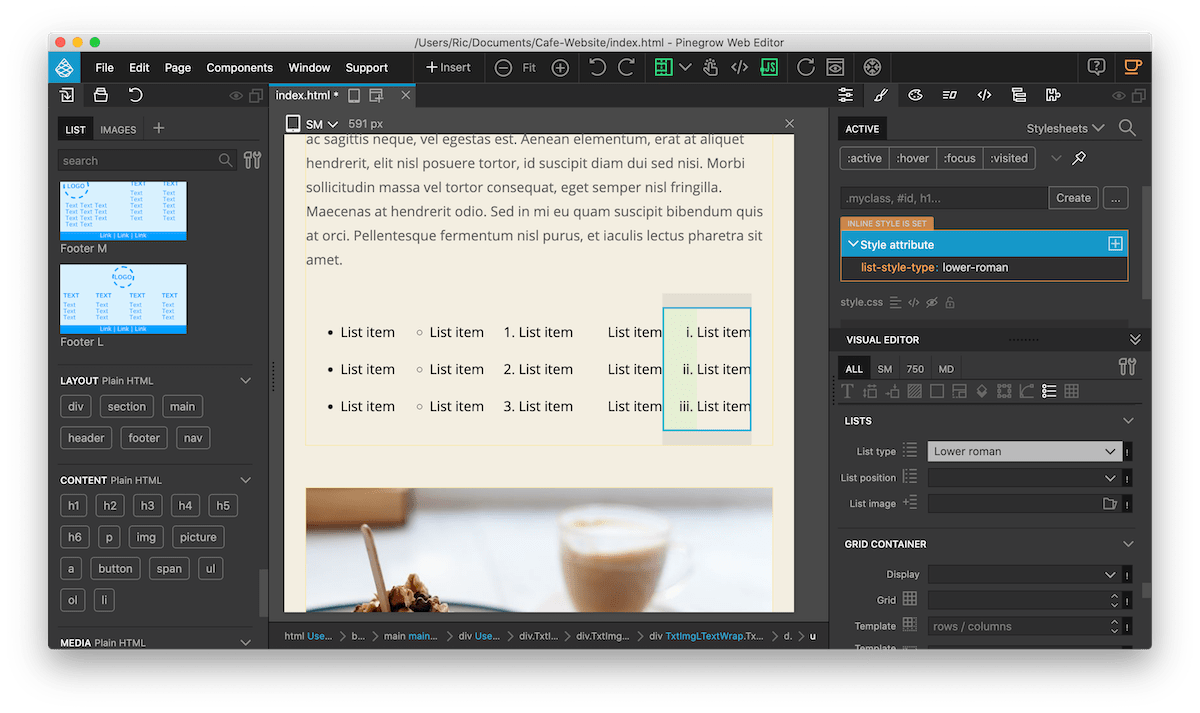The width and height of the screenshot is (1200, 713).
Task: Open the page preview icon in toolbar
Action: point(835,68)
